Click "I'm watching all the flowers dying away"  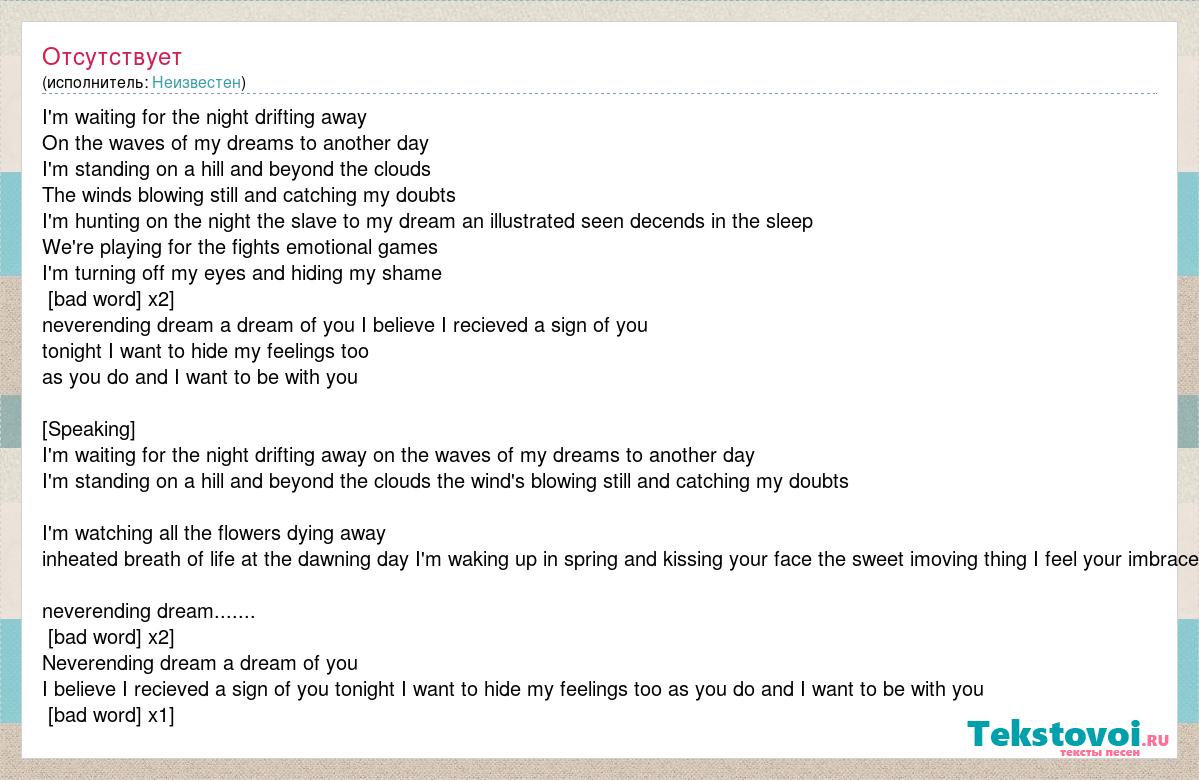(214, 534)
